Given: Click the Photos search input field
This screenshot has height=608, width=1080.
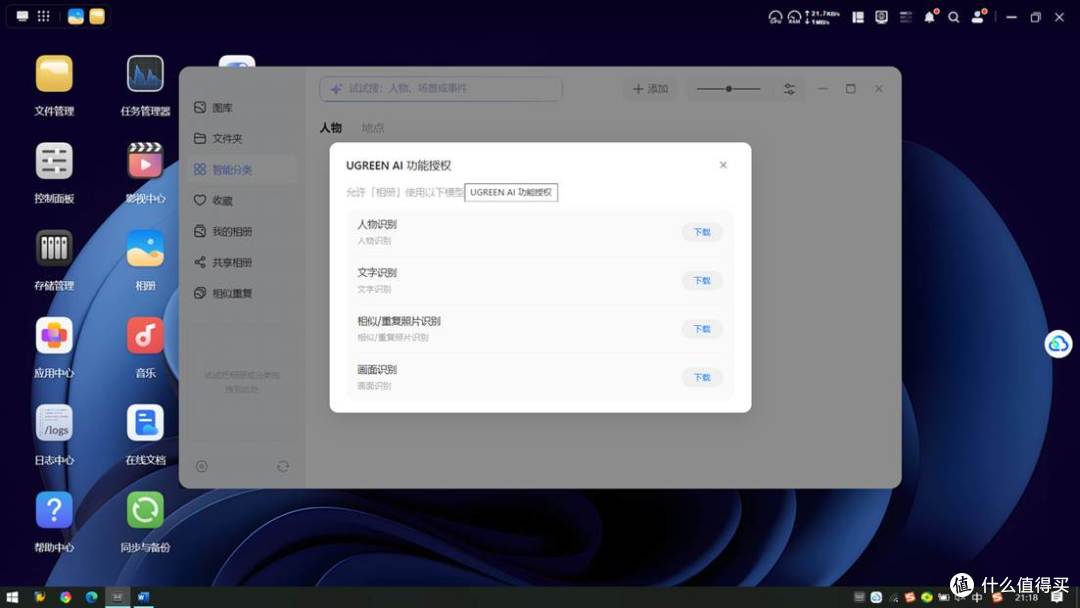Looking at the screenshot, I should (x=441, y=89).
